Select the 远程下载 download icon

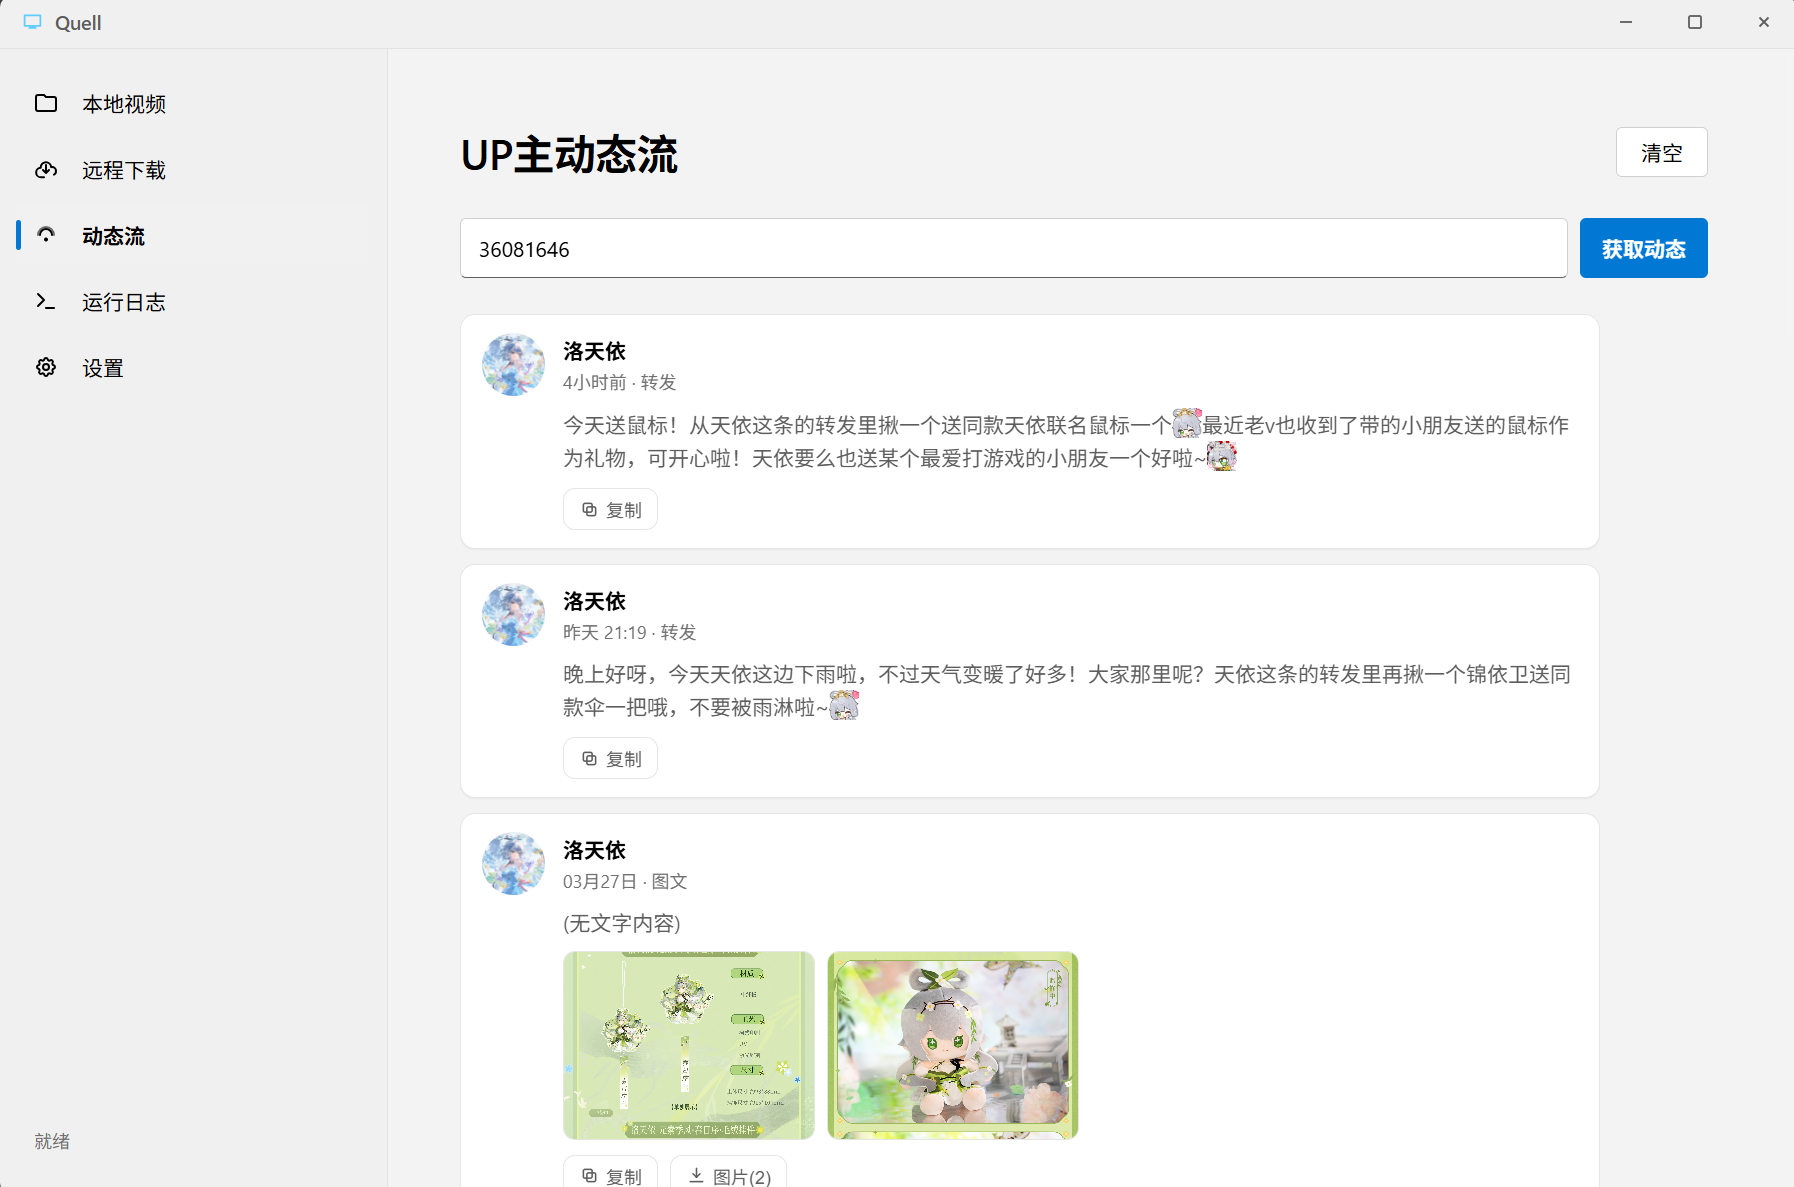[x=46, y=170]
